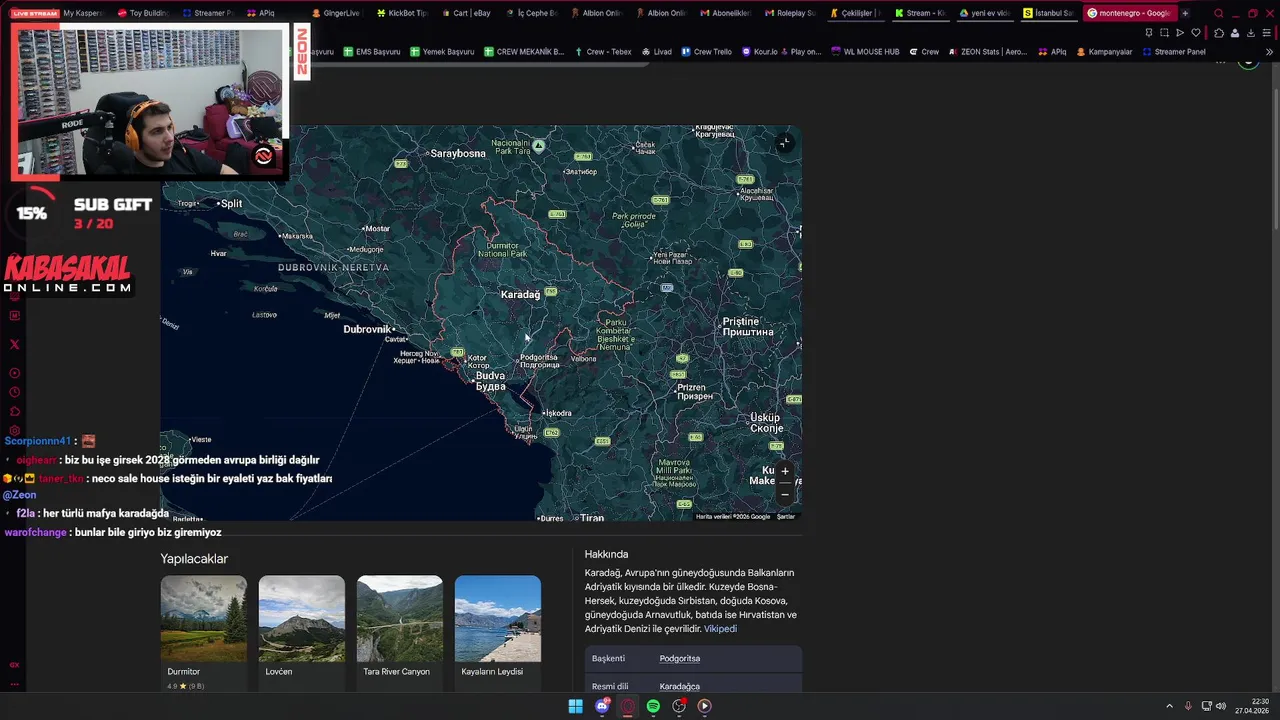Image resolution: width=1280 pixels, height=720 pixels.
Task: Open the Windows Start menu
Action: pos(576,706)
